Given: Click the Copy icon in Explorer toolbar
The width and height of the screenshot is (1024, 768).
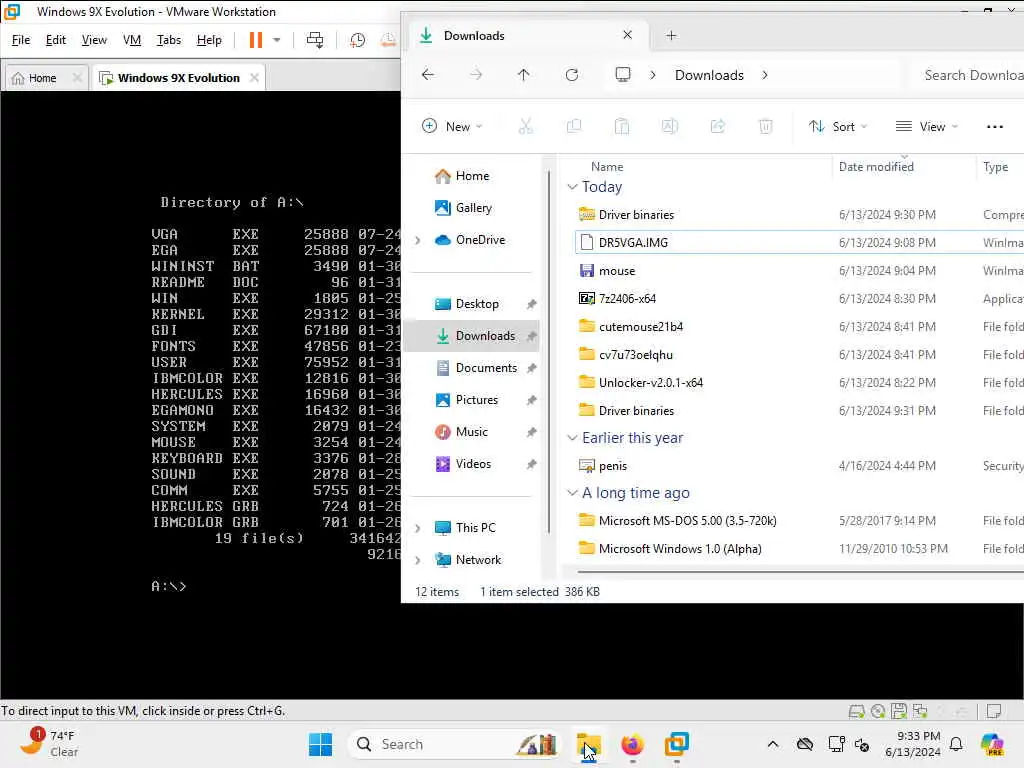Looking at the screenshot, I should 574,126.
